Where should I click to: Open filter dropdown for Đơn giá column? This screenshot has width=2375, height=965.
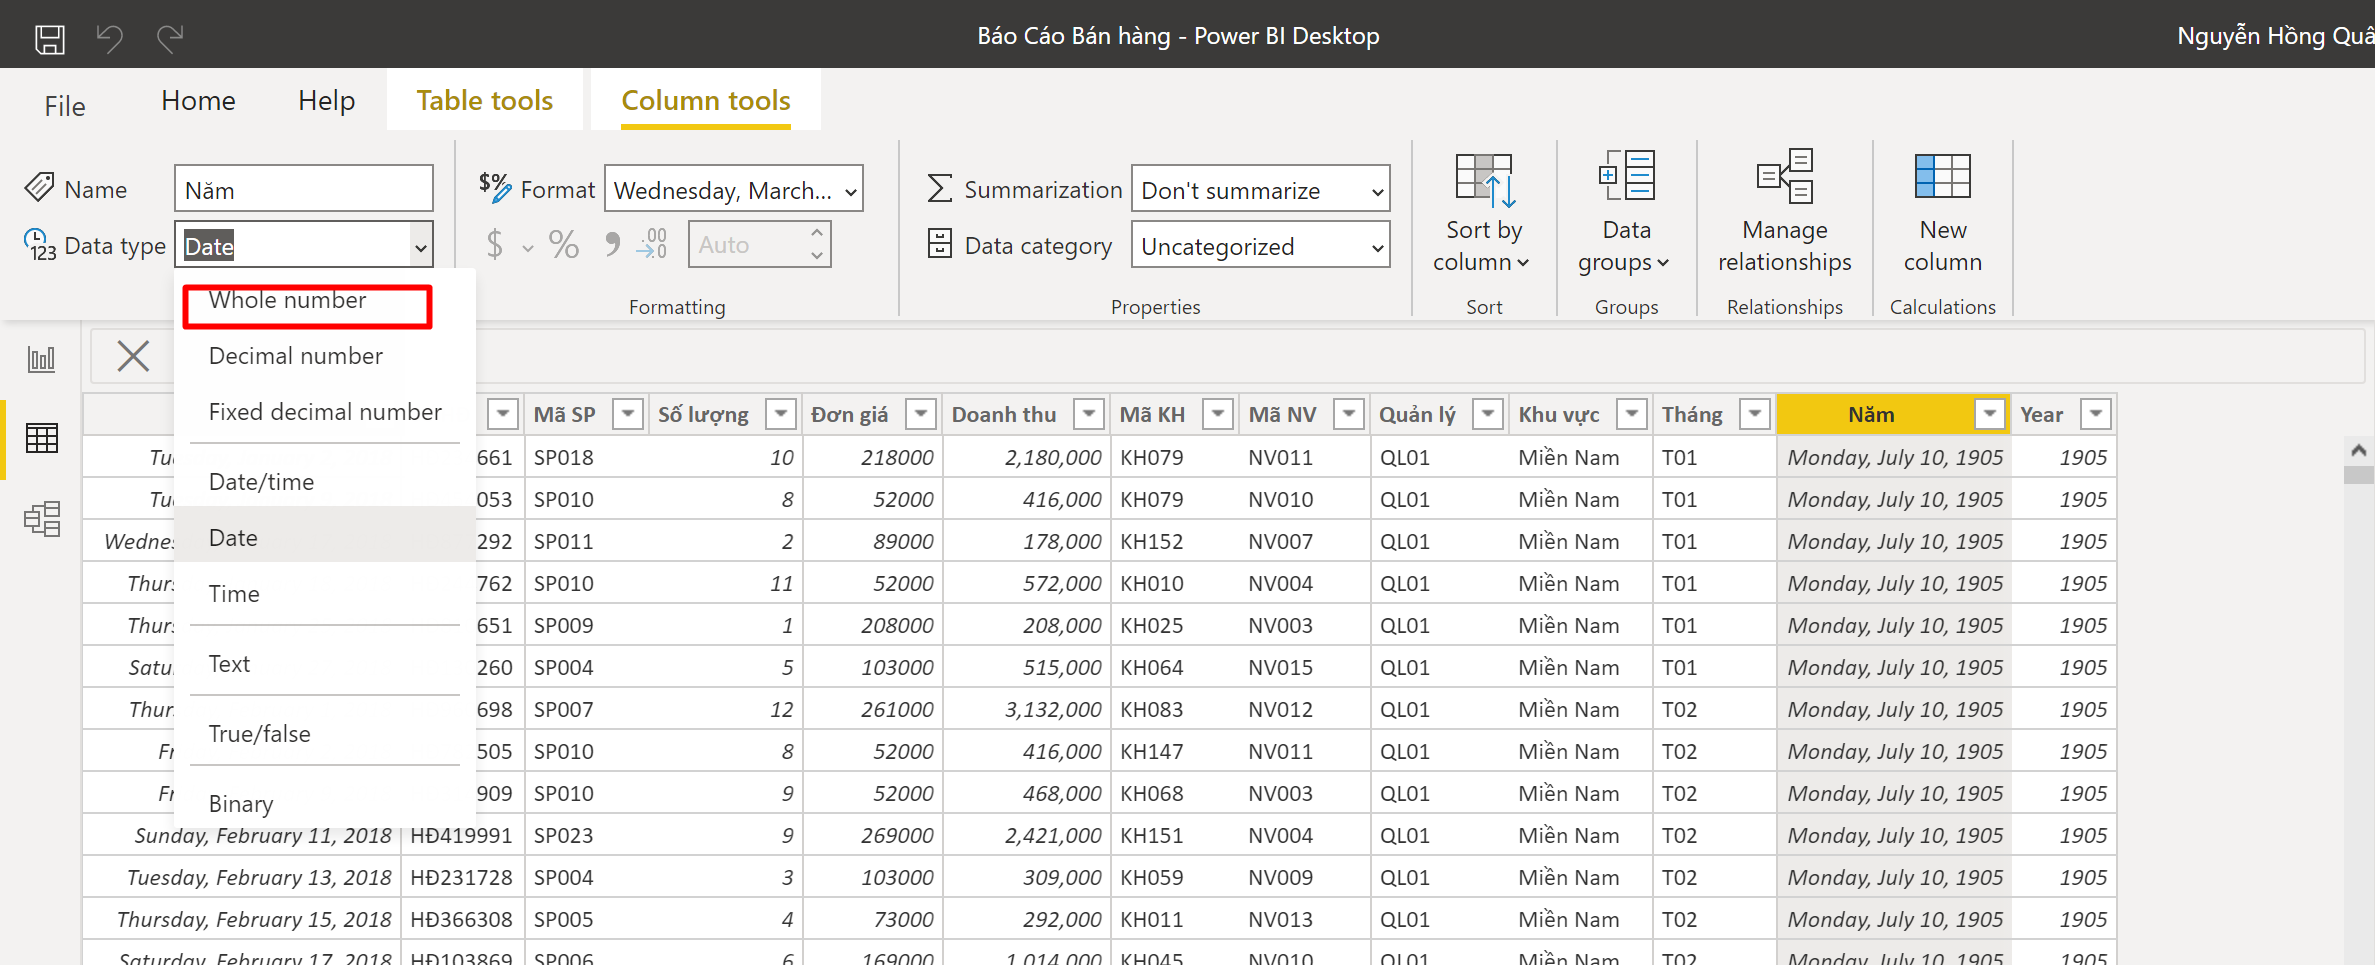coord(921,414)
